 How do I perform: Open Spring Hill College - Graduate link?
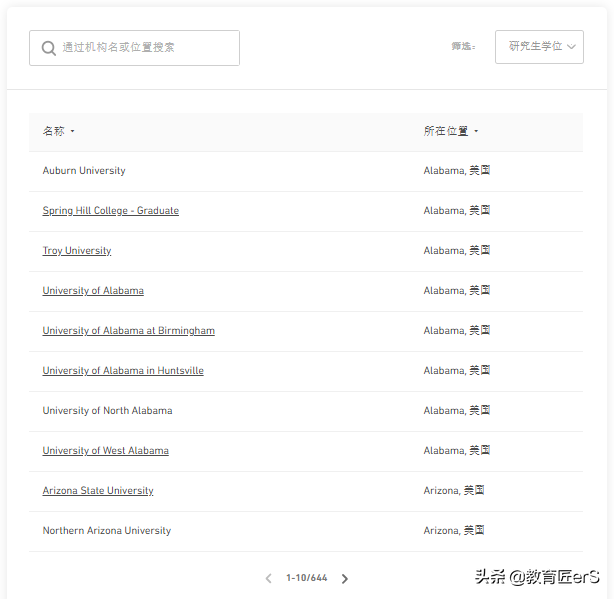tap(110, 211)
